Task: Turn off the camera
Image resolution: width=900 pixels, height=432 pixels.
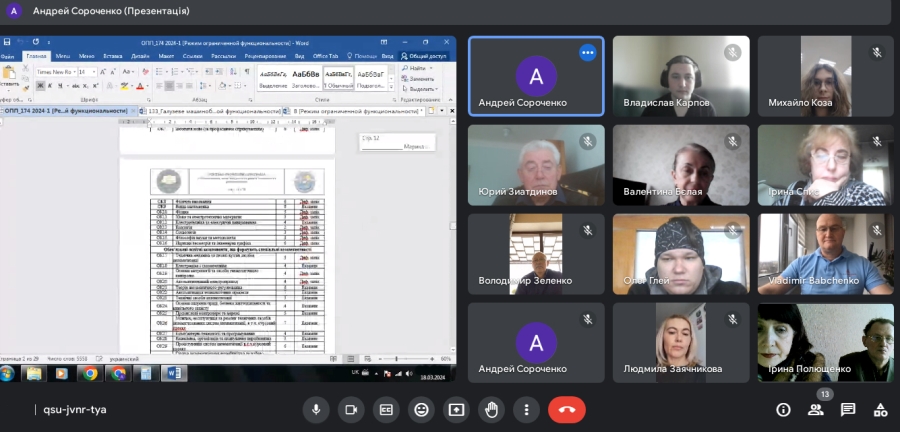Action: tap(351, 409)
